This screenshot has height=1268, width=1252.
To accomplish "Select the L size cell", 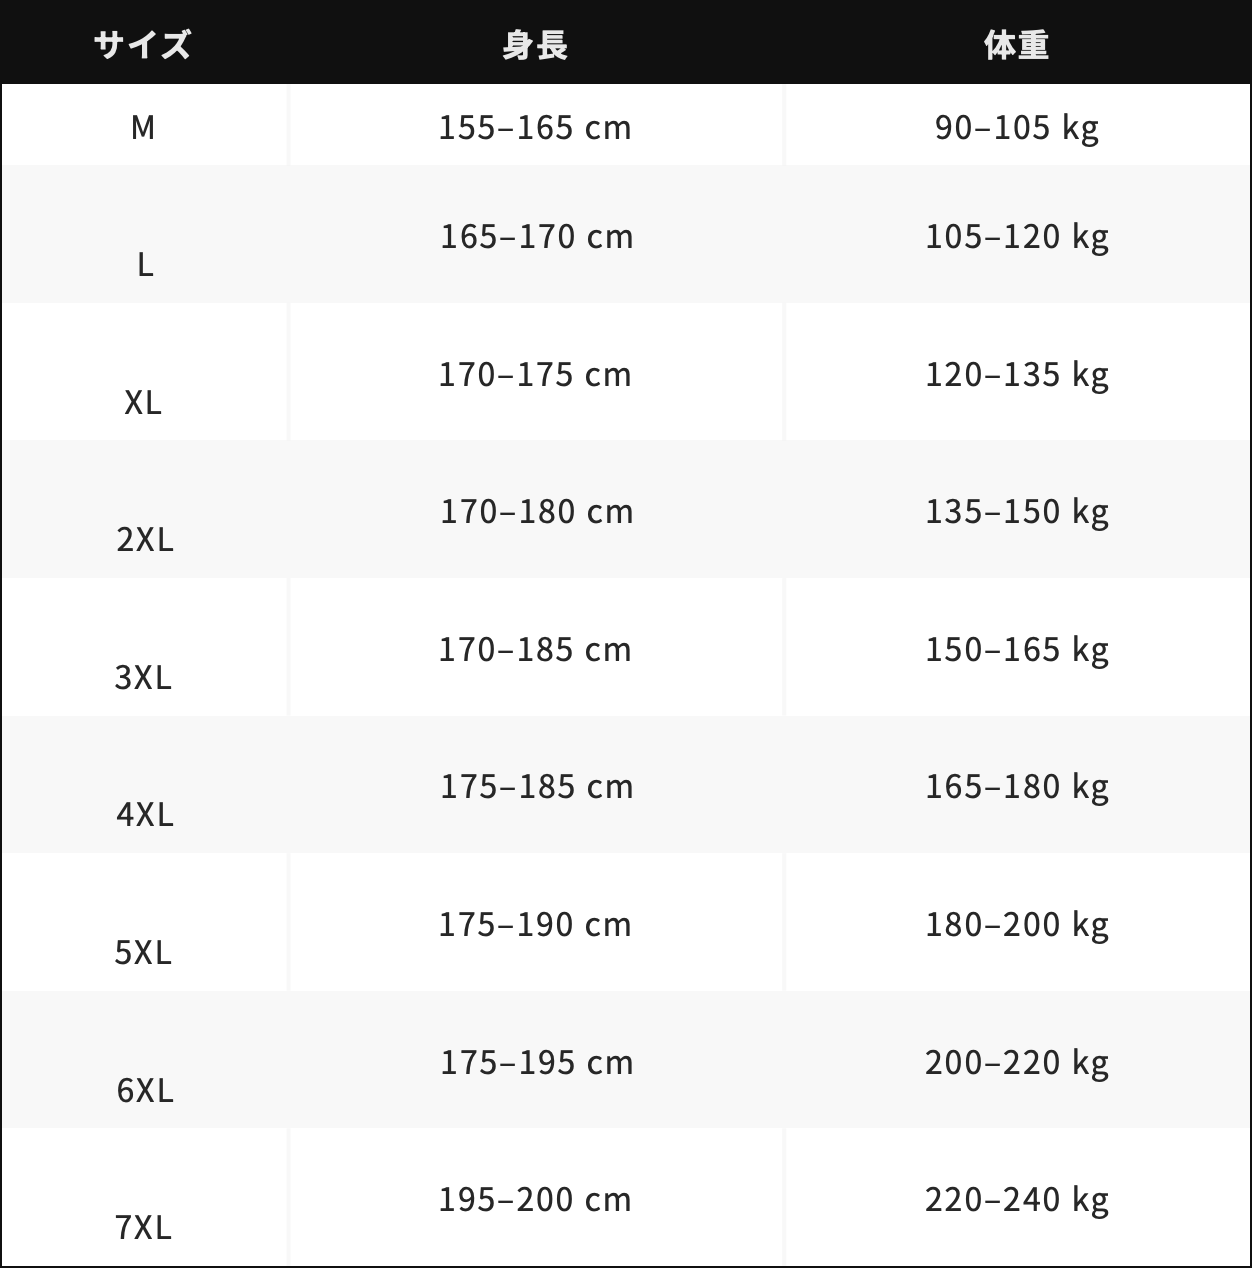I will [x=145, y=264].
